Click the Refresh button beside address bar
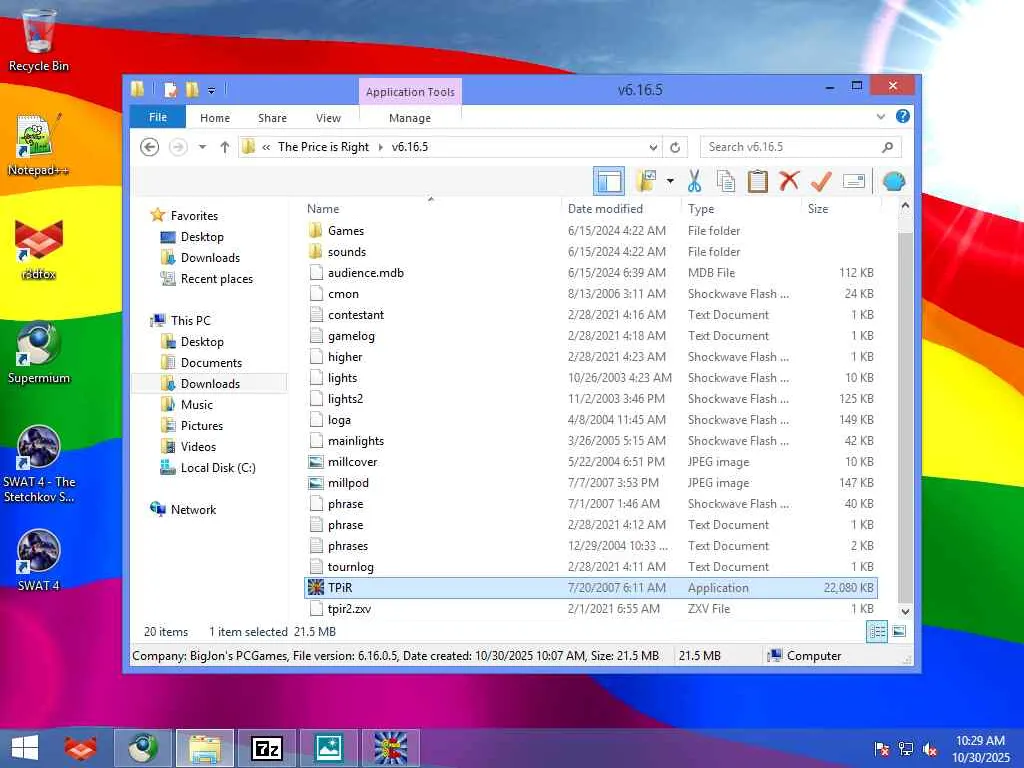The height and width of the screenshot is (768, 1024). click(675, 147)
